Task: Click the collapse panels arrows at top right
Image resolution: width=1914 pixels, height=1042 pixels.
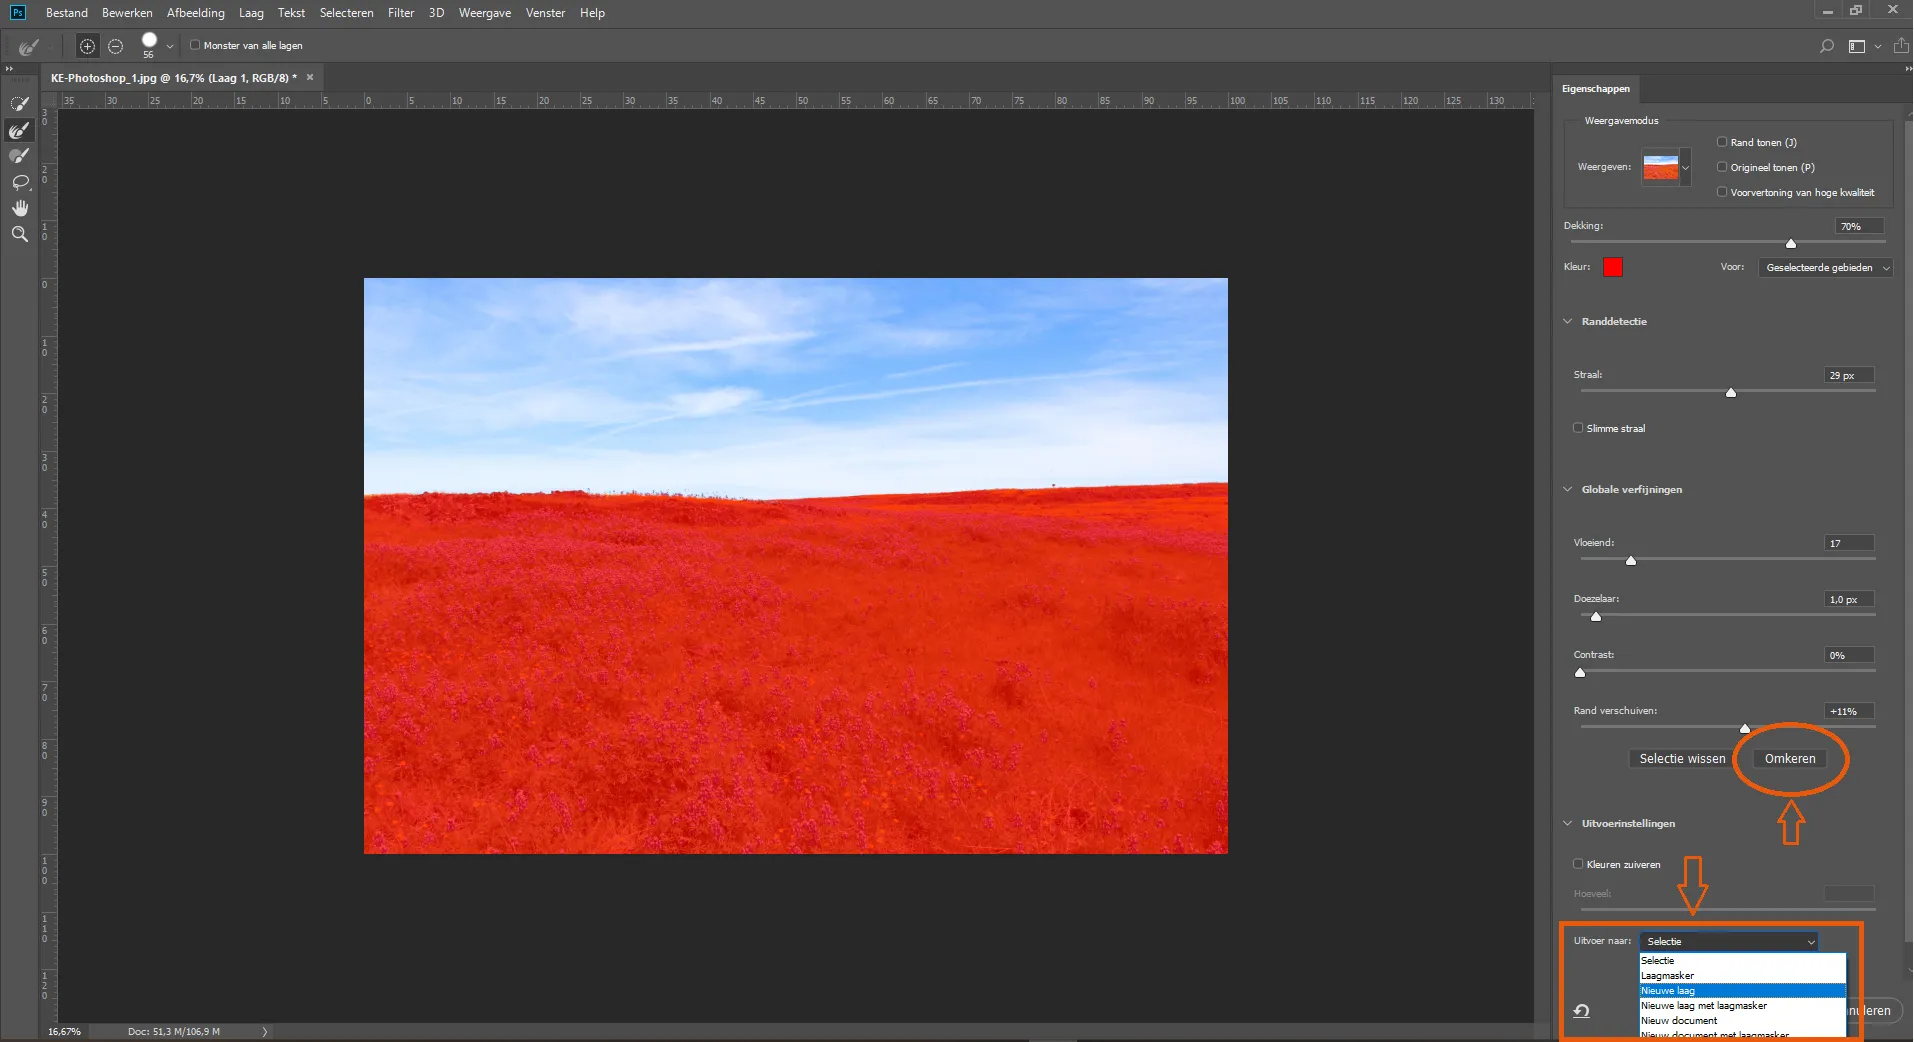Action: (1906, 69)
